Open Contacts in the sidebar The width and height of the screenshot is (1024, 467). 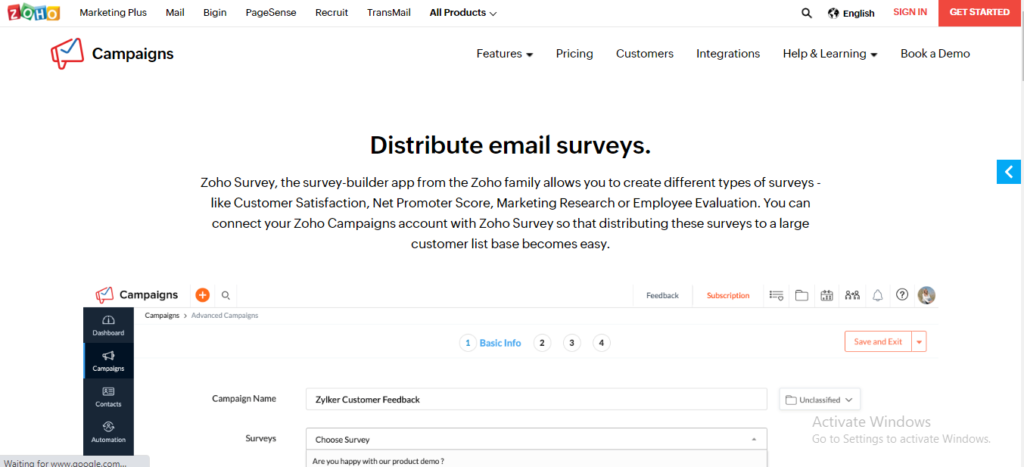pos(108,396)
